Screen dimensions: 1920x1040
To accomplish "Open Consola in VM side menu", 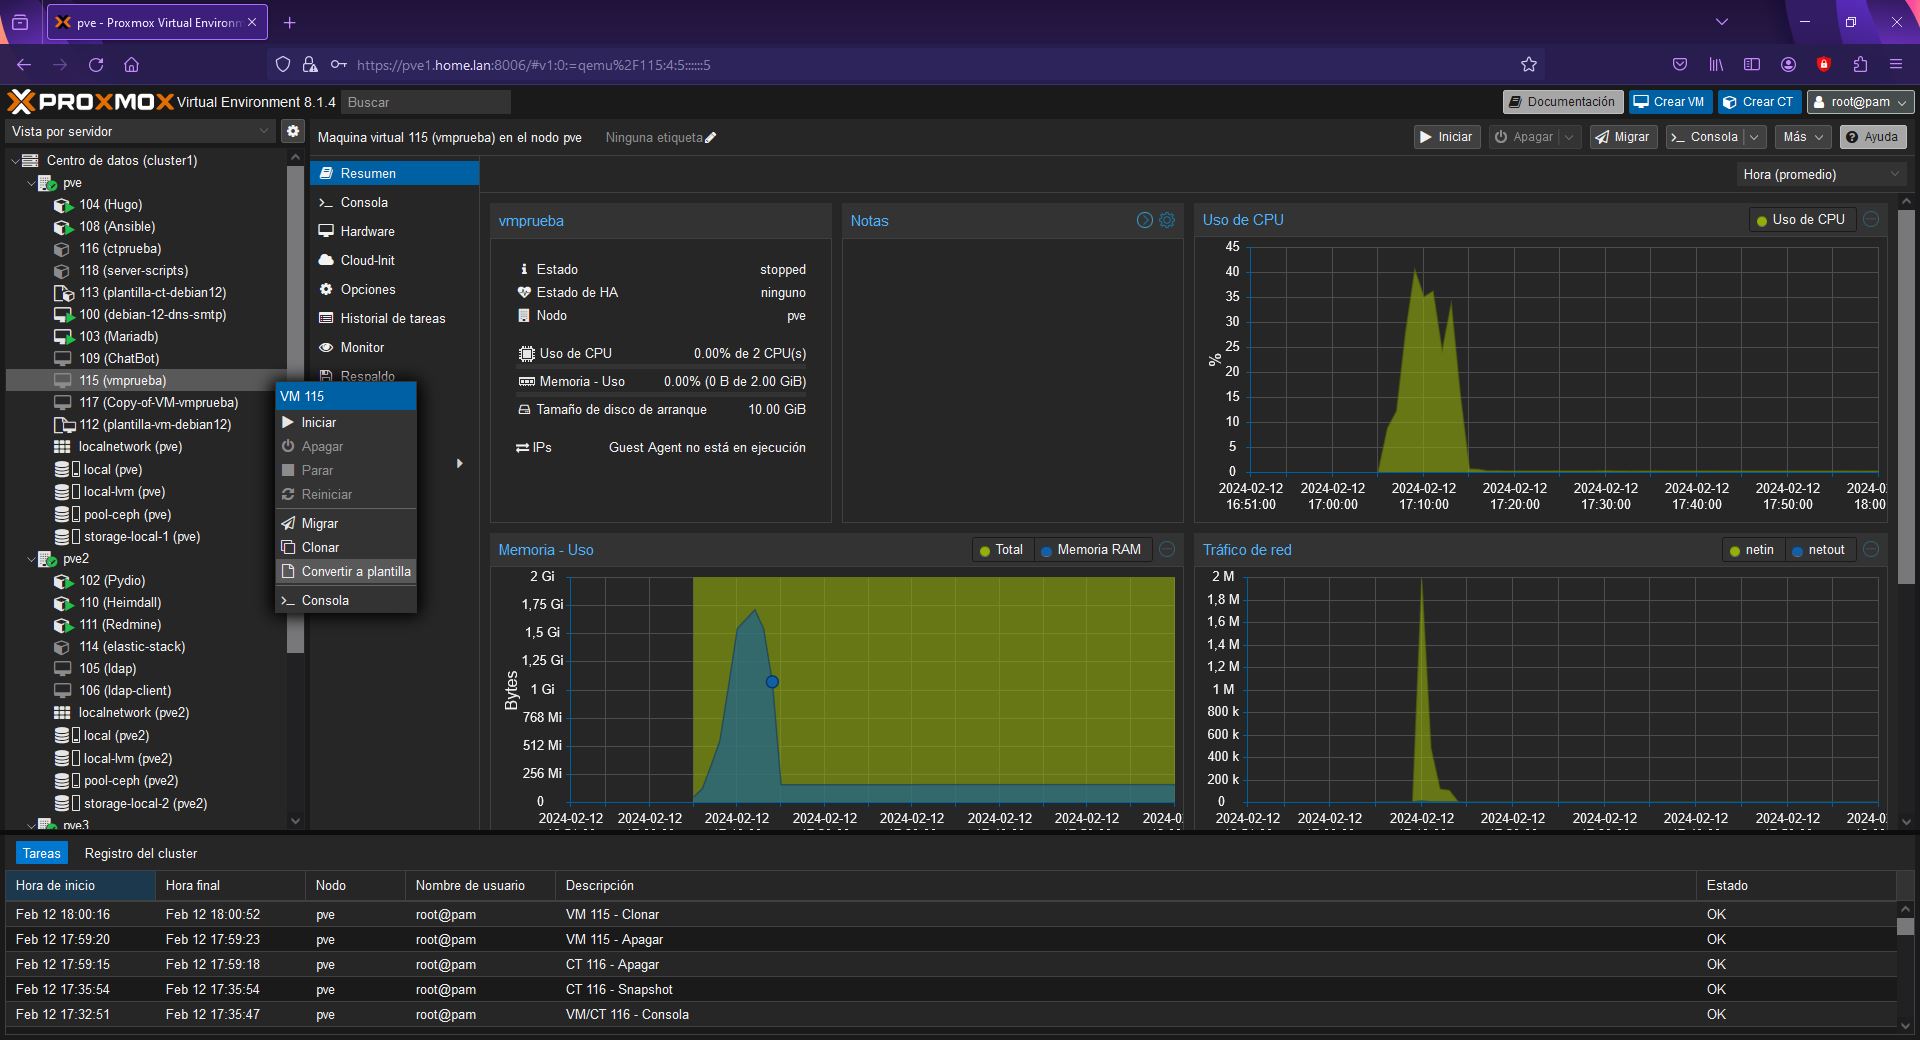I will [x=394, y=202].
